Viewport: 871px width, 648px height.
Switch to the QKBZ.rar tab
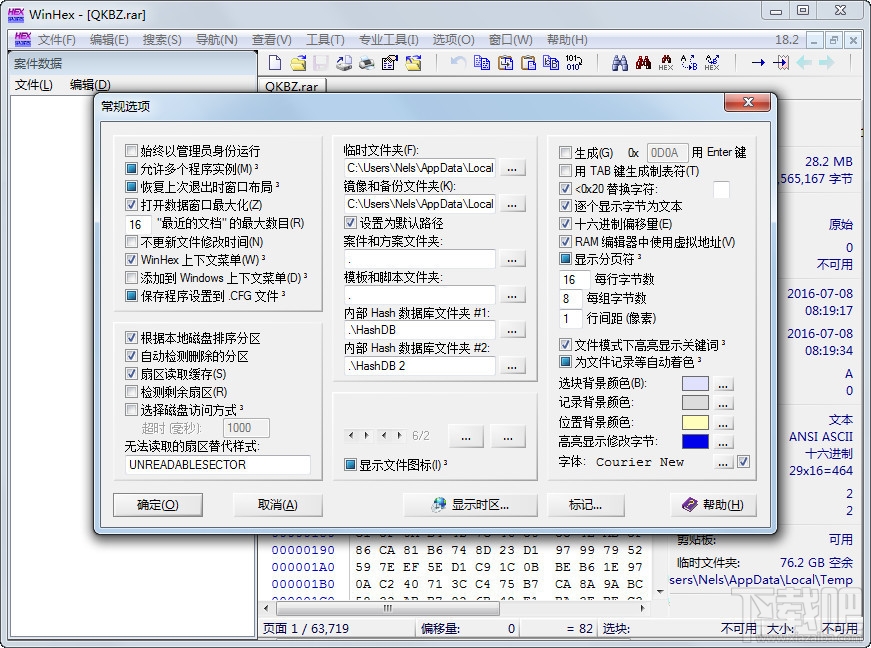tap(294, 87)
